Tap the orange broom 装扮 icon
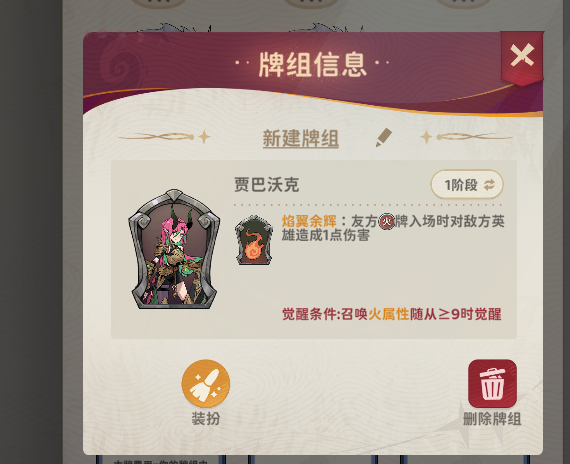This screenshot has height=464, width=570. [x=206, y=383]
